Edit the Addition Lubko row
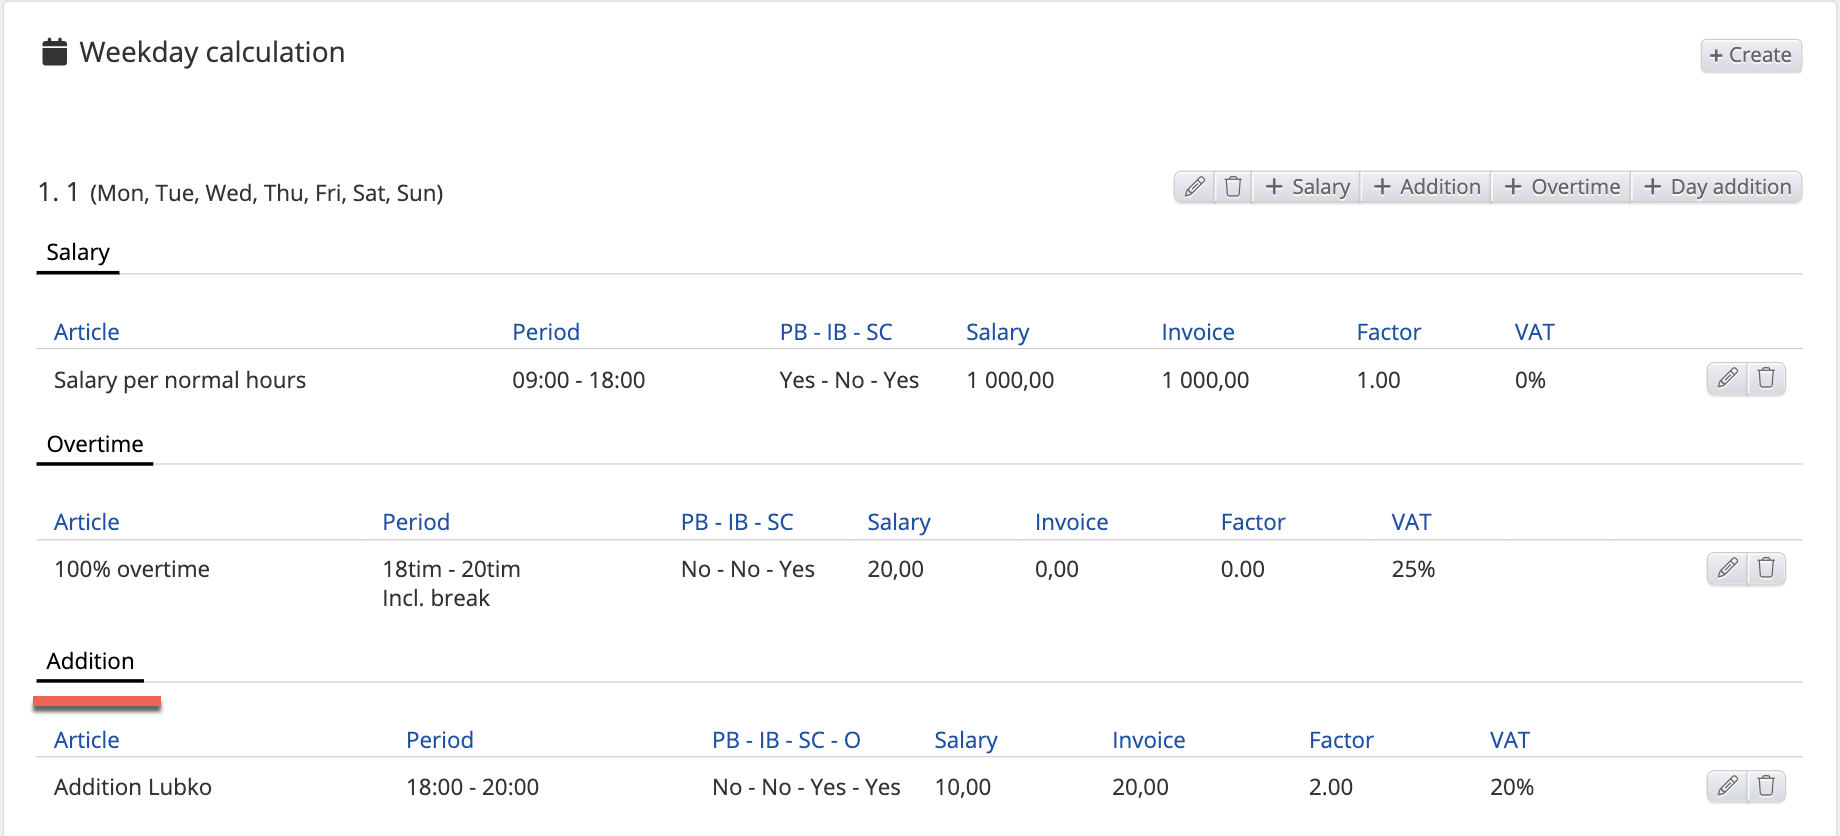 tap(1726, 786)
